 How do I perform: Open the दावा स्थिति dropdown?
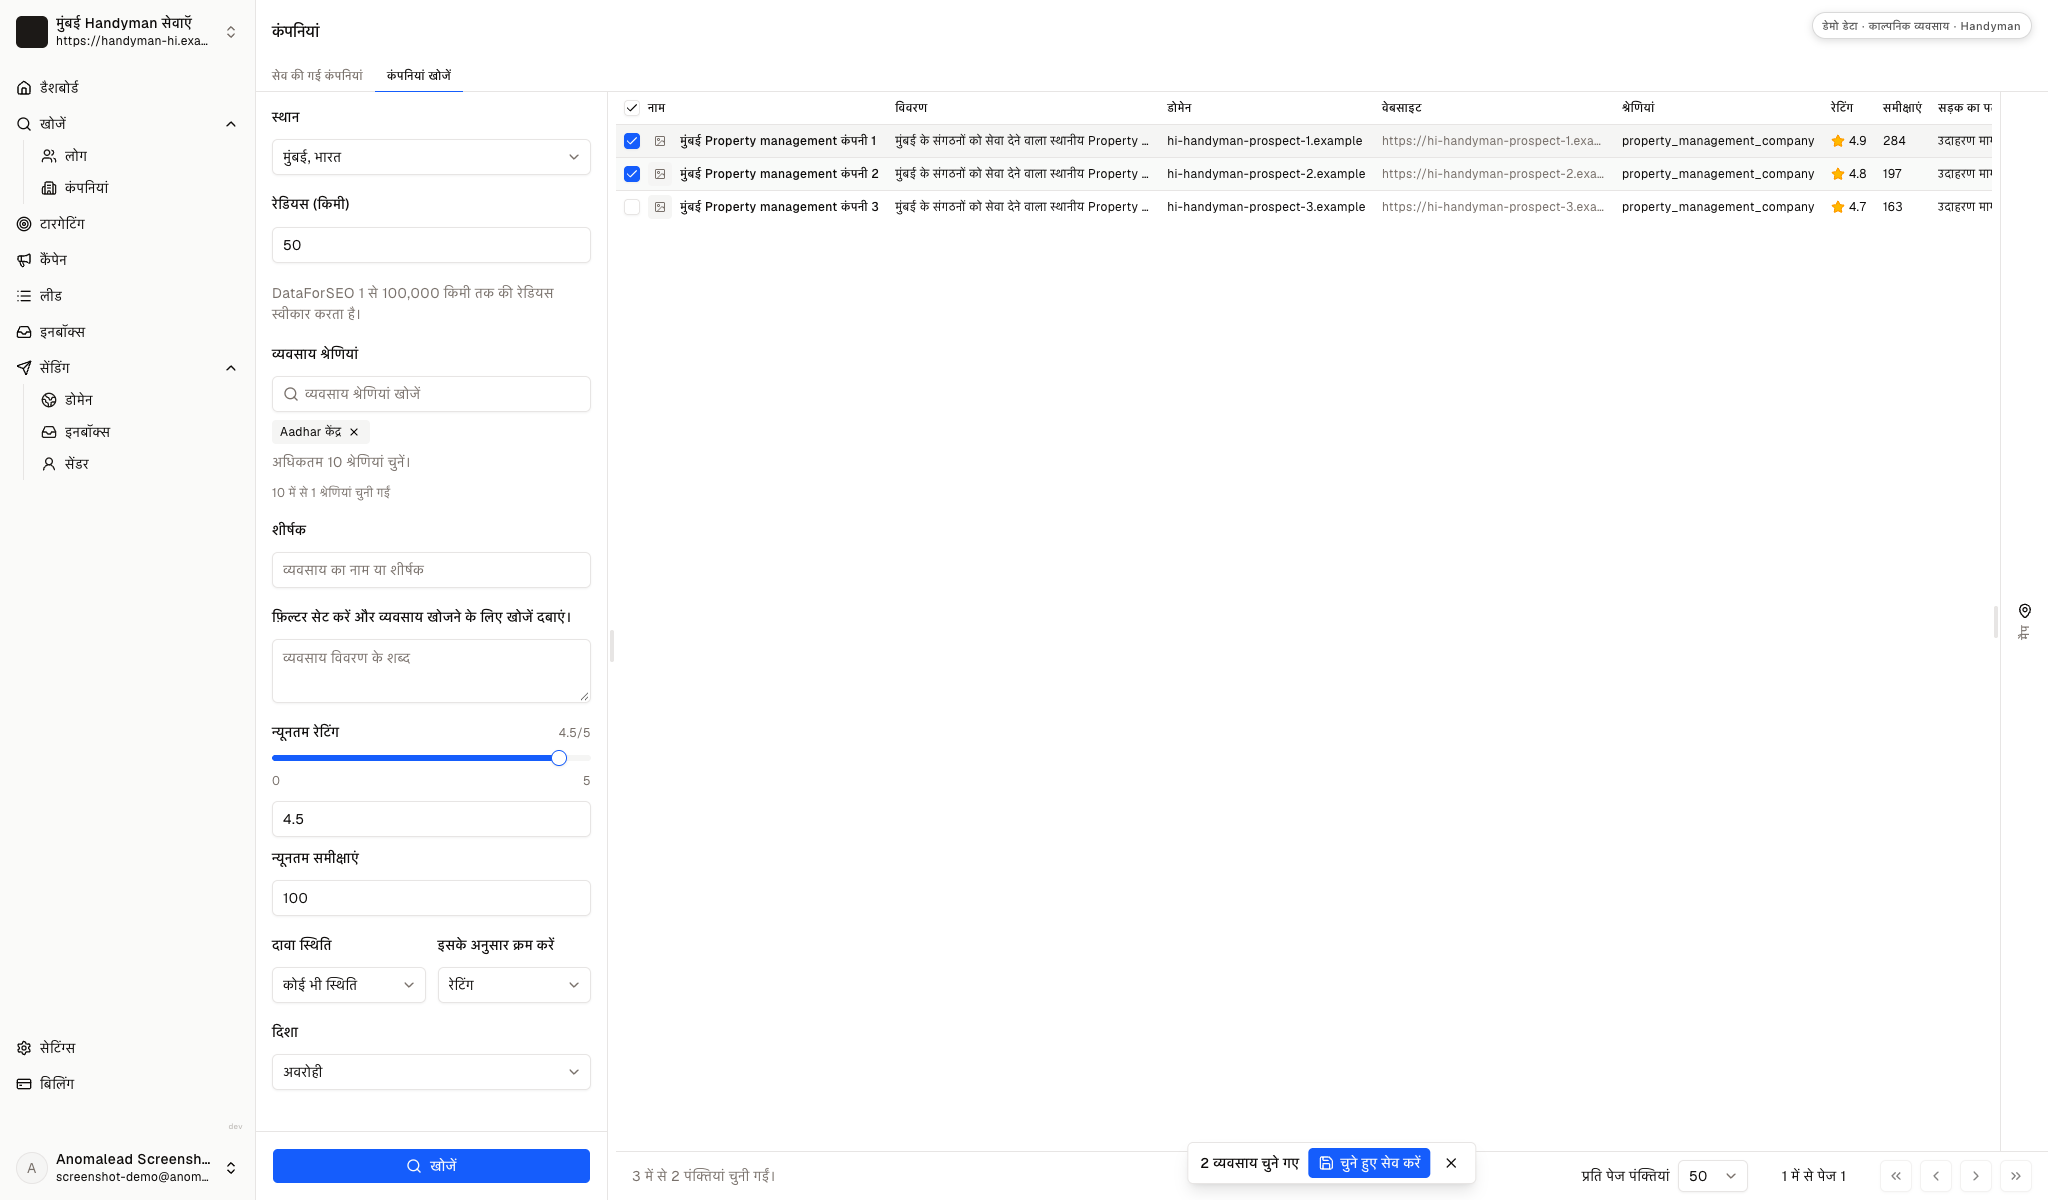tap(348, 985)
